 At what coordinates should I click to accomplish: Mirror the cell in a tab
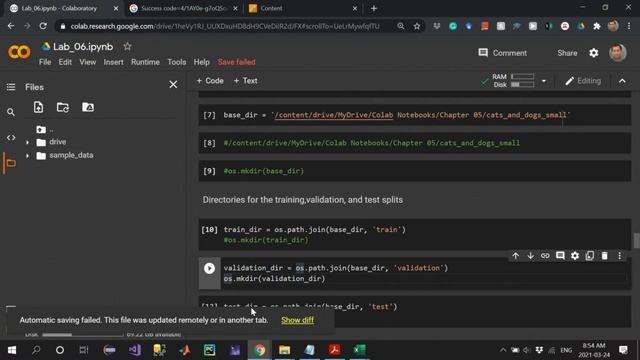tap(589, 256)
